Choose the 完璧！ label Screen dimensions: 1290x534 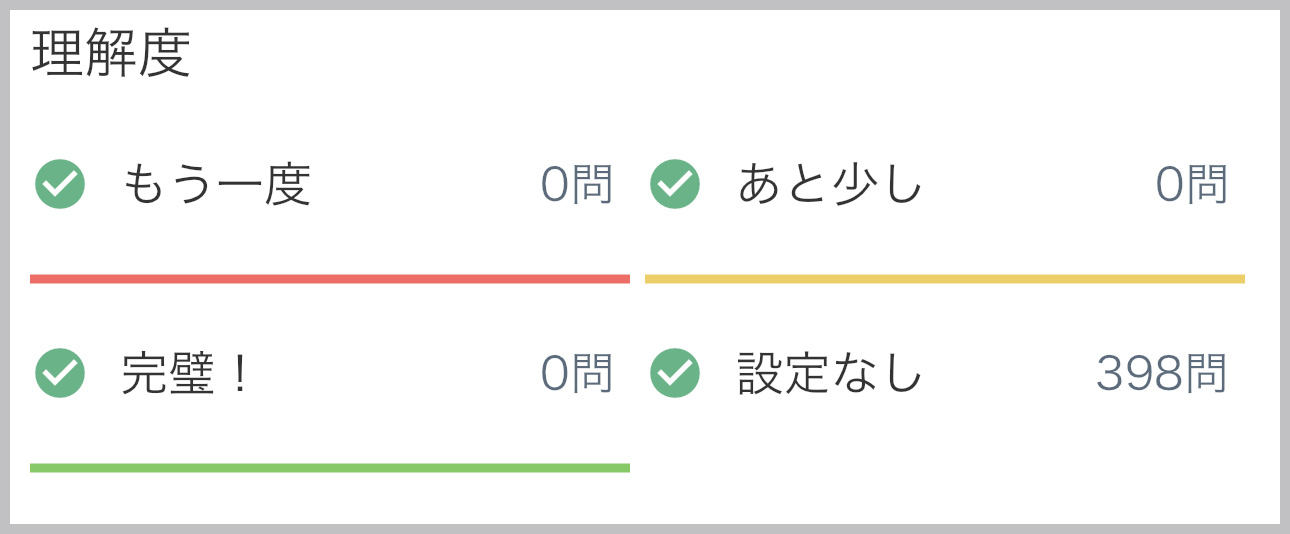[186, 373]
